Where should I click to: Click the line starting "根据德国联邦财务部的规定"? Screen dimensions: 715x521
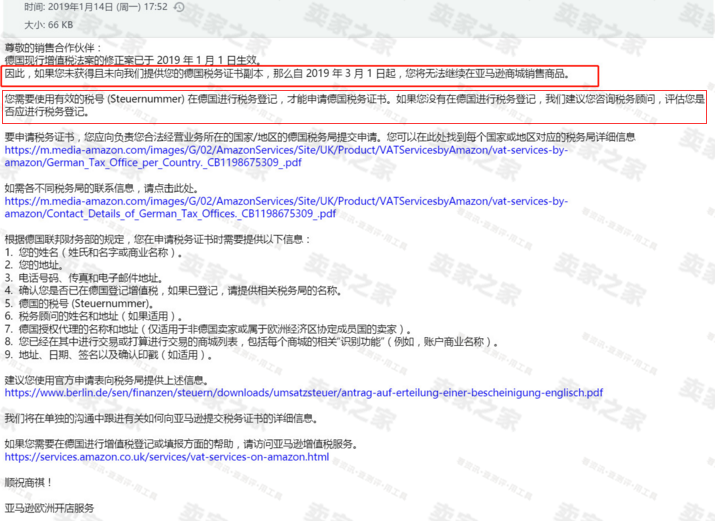(x=157, y=239)
